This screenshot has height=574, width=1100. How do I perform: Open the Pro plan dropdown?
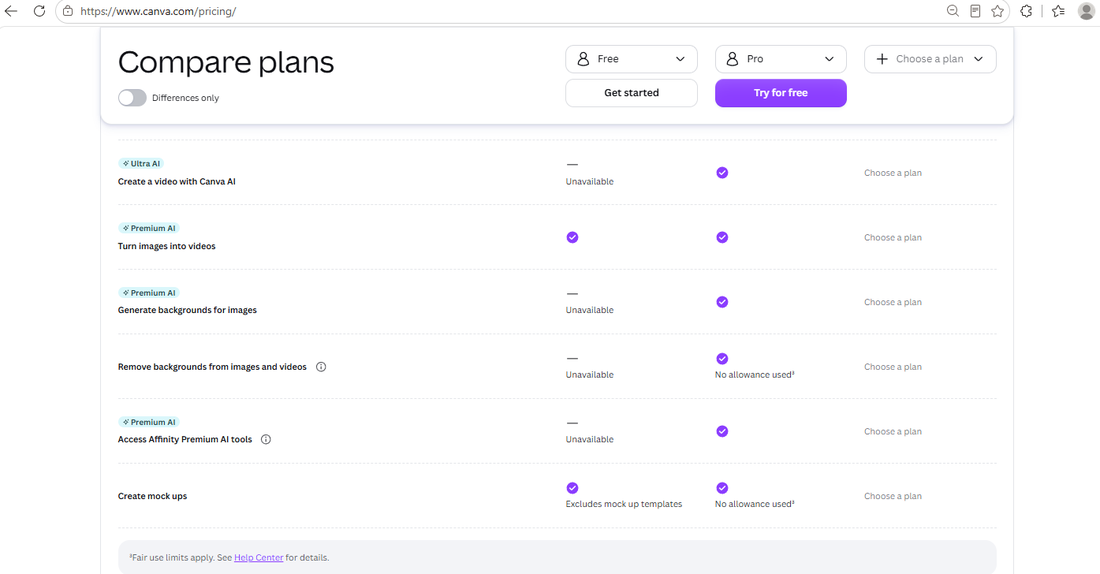pyautogui.click(x=781, y=59)
